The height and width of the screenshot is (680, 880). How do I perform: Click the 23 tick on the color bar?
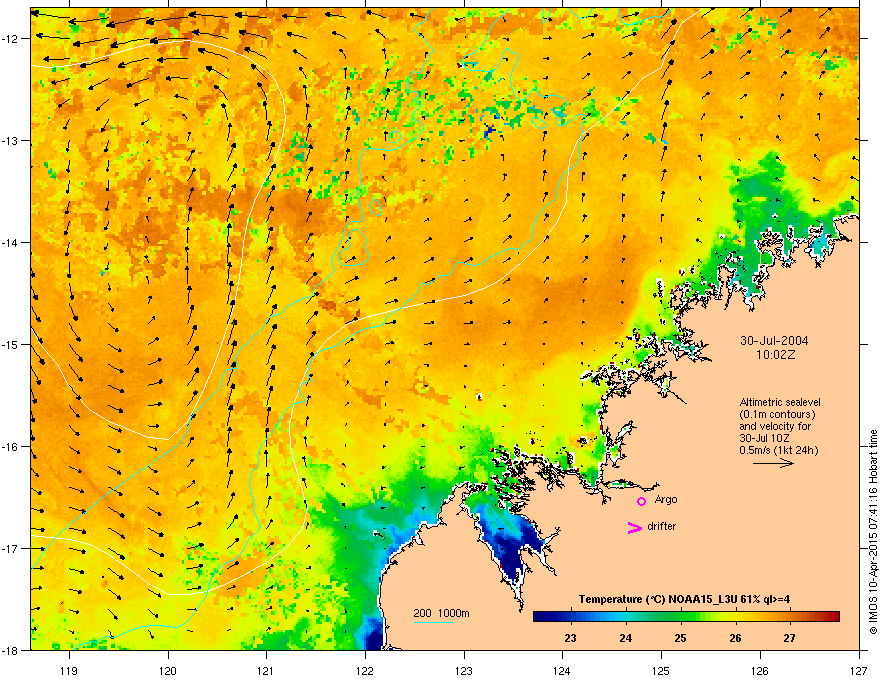click(570, 638)
